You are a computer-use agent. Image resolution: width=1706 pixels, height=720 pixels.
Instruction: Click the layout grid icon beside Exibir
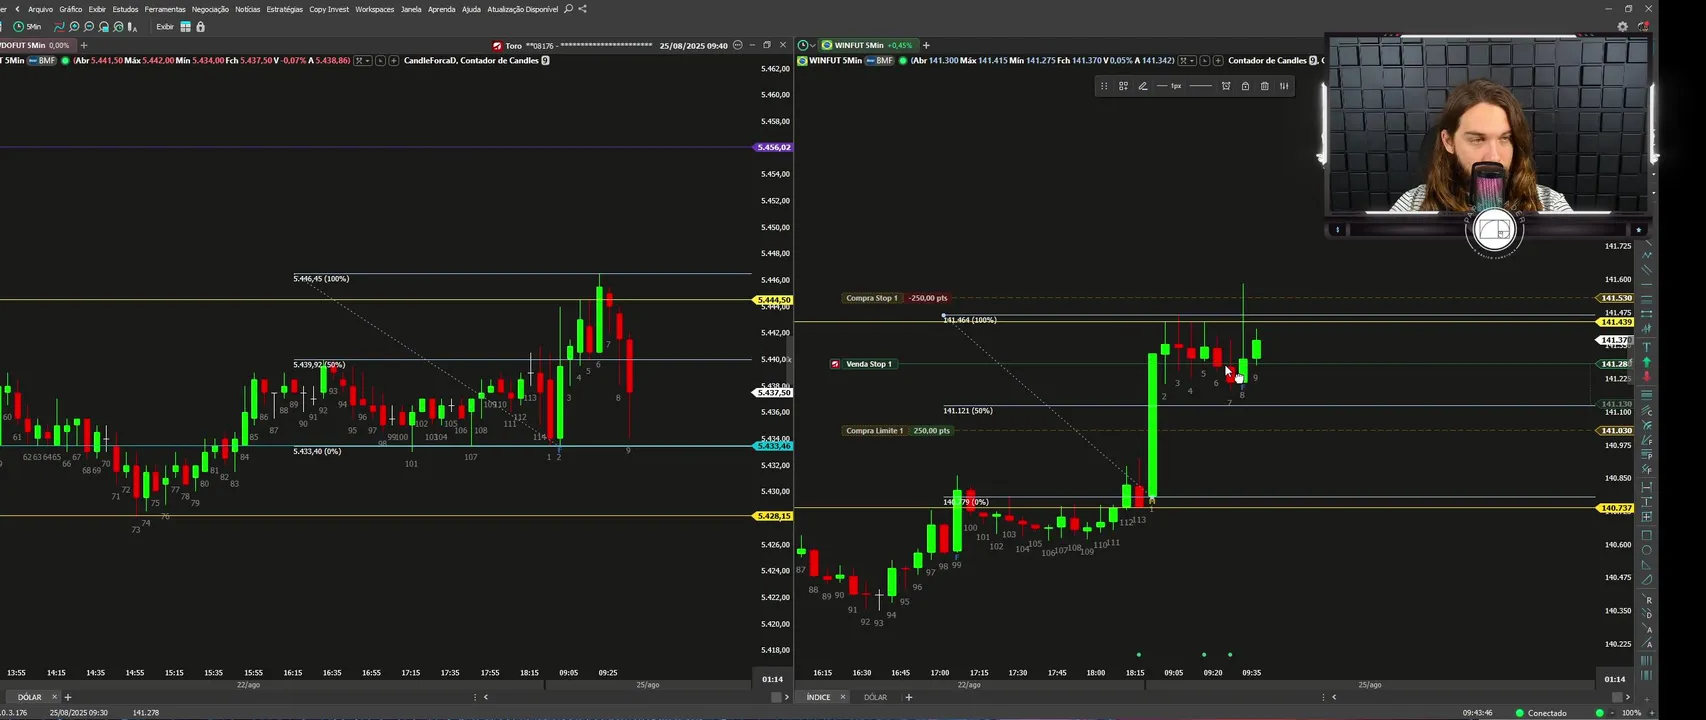(185, 27)
